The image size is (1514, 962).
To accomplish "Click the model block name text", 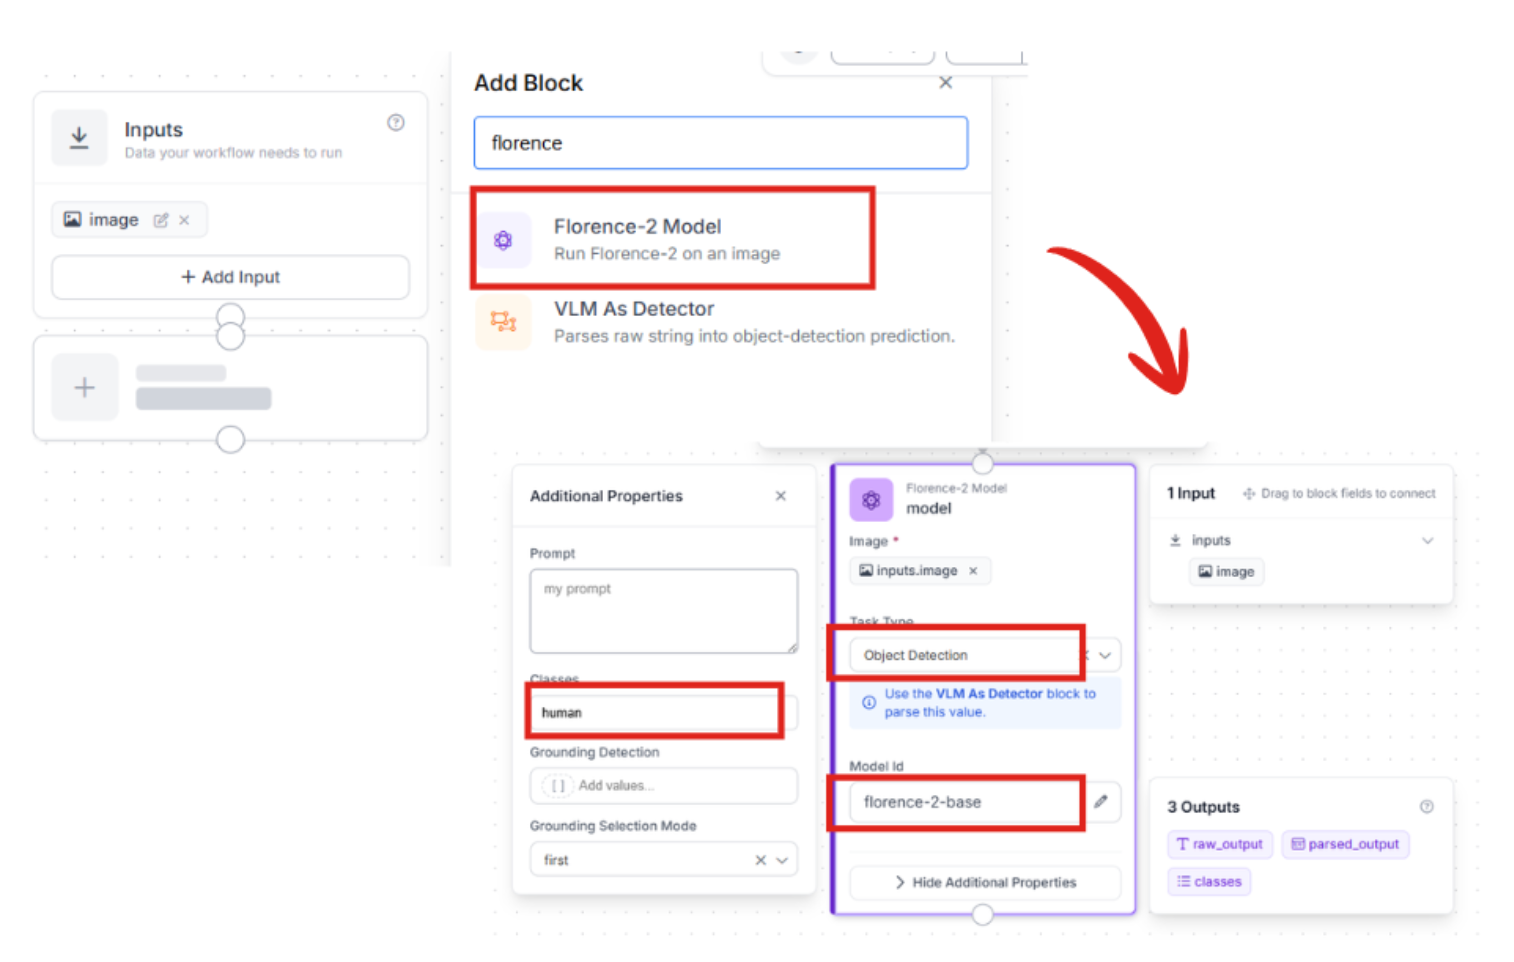I will 929,509.
